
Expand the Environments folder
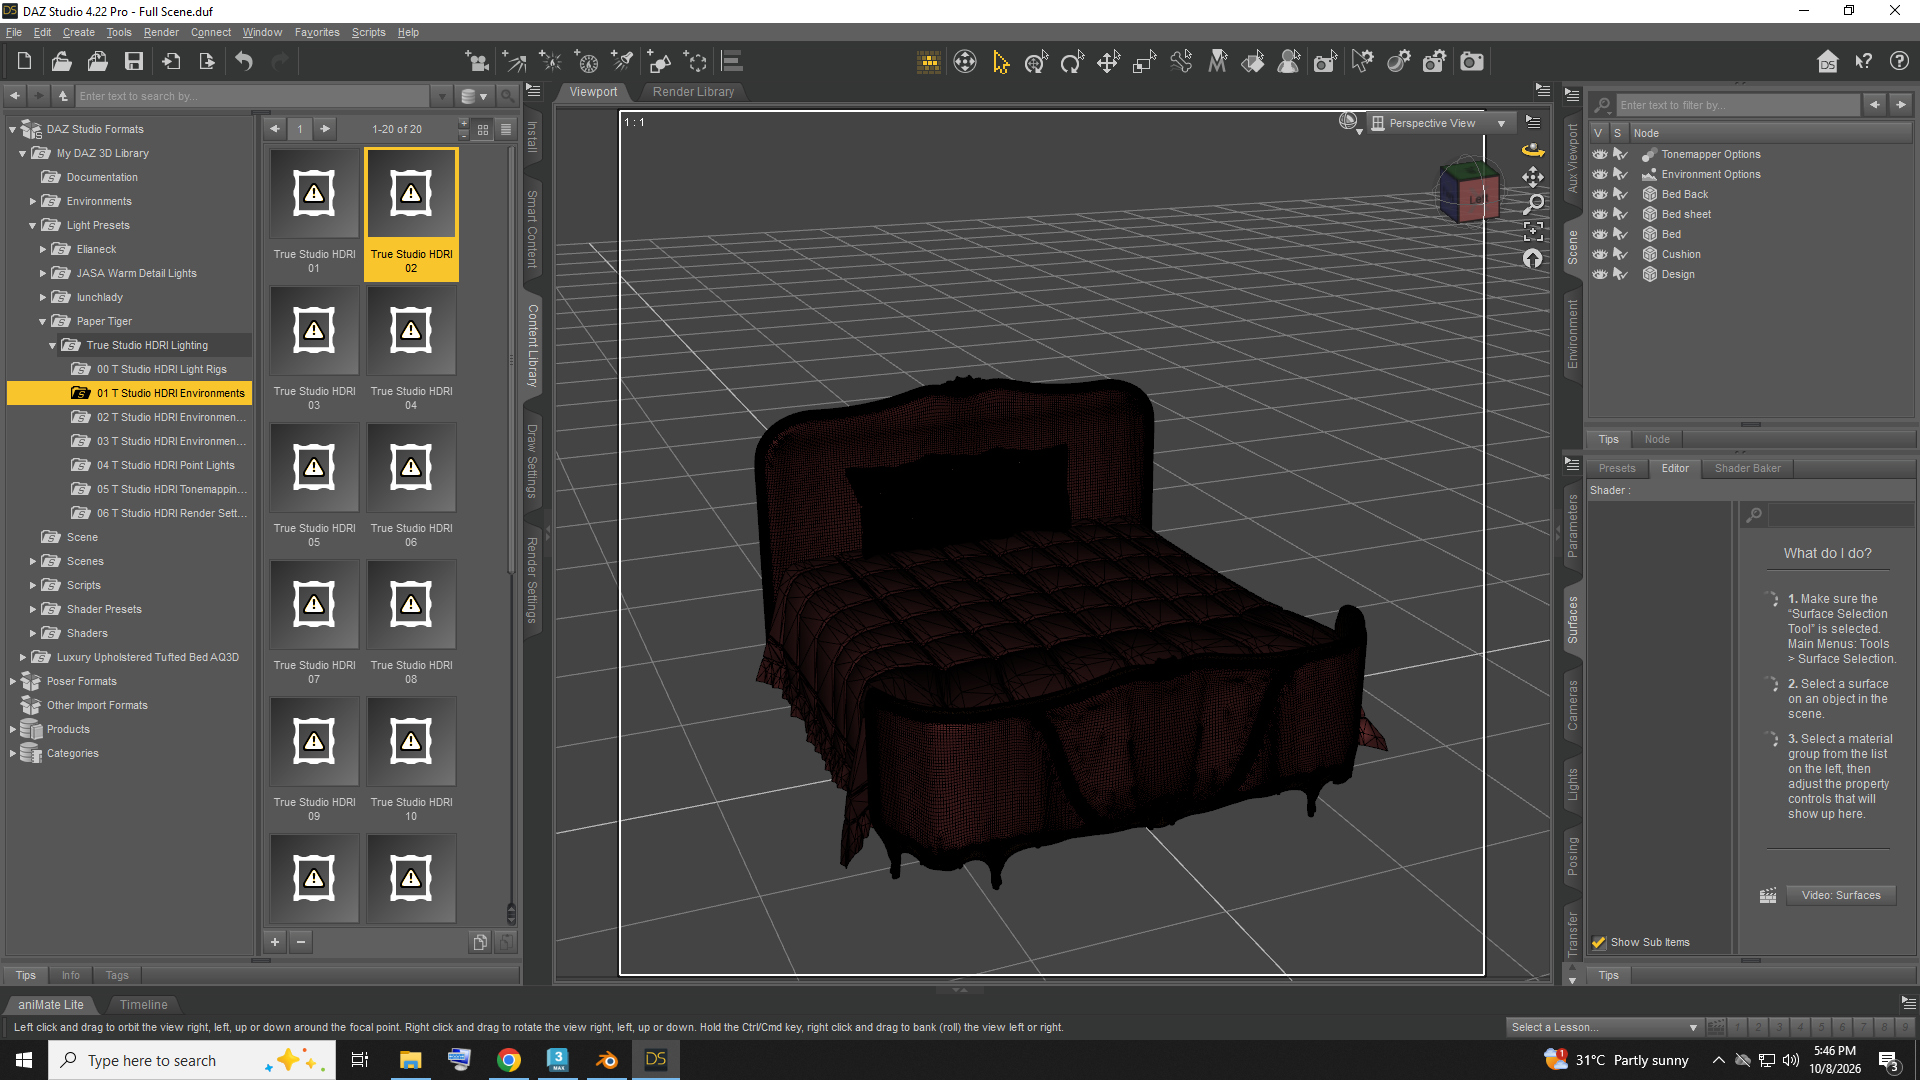pos(33,202)
